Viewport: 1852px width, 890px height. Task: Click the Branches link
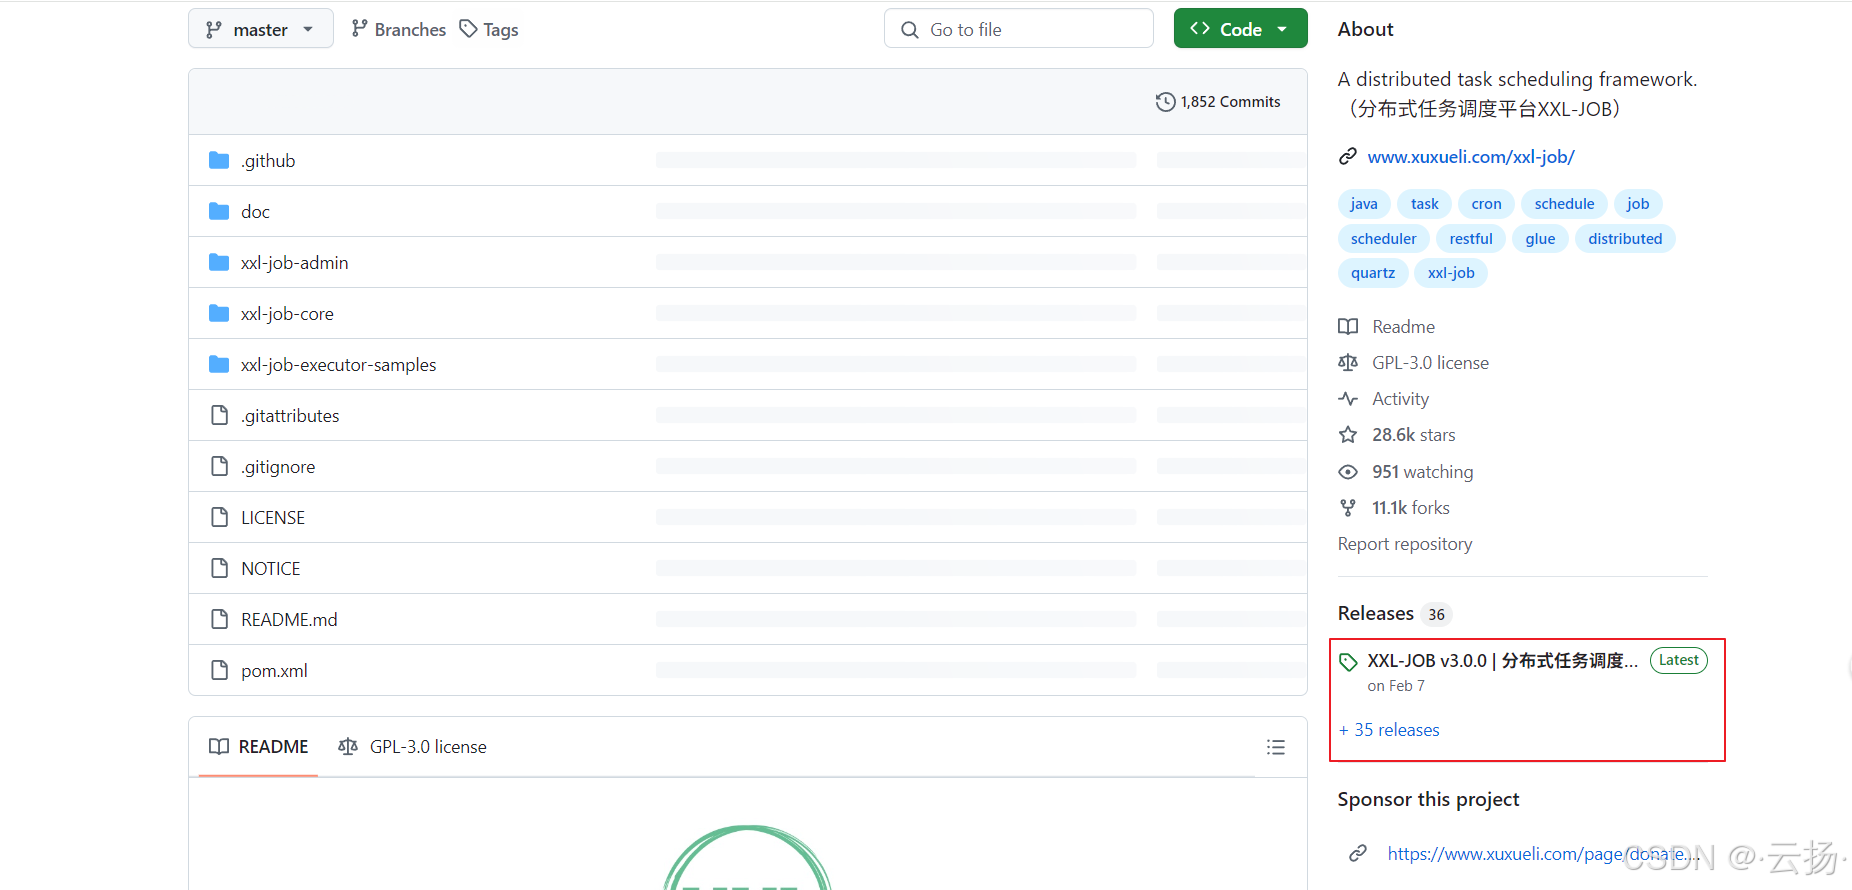(x=399, y=29)
